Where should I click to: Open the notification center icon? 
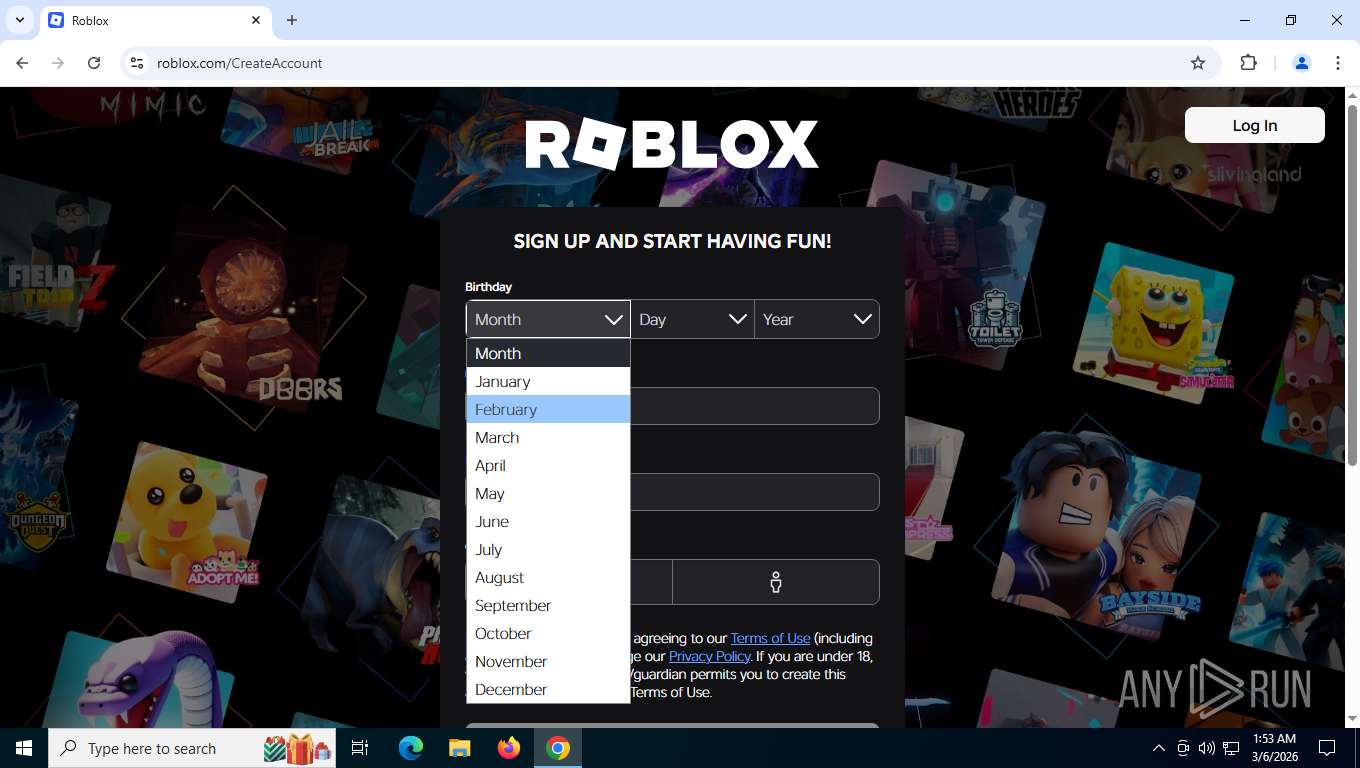(x=1327, y=748)
